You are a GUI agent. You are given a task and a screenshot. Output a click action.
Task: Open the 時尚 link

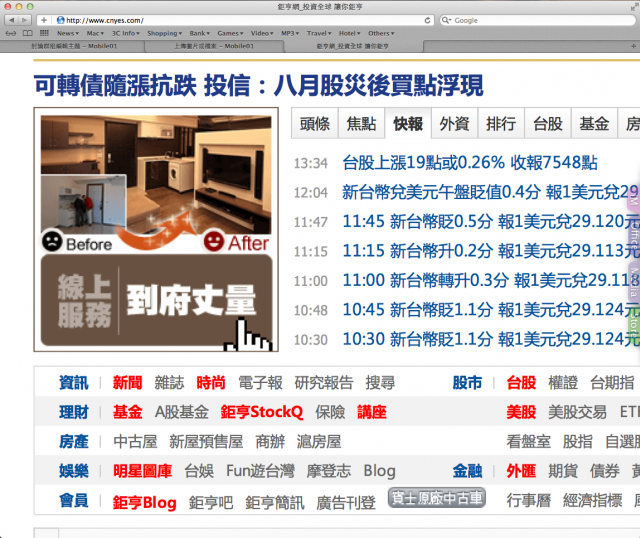[211, 383]
